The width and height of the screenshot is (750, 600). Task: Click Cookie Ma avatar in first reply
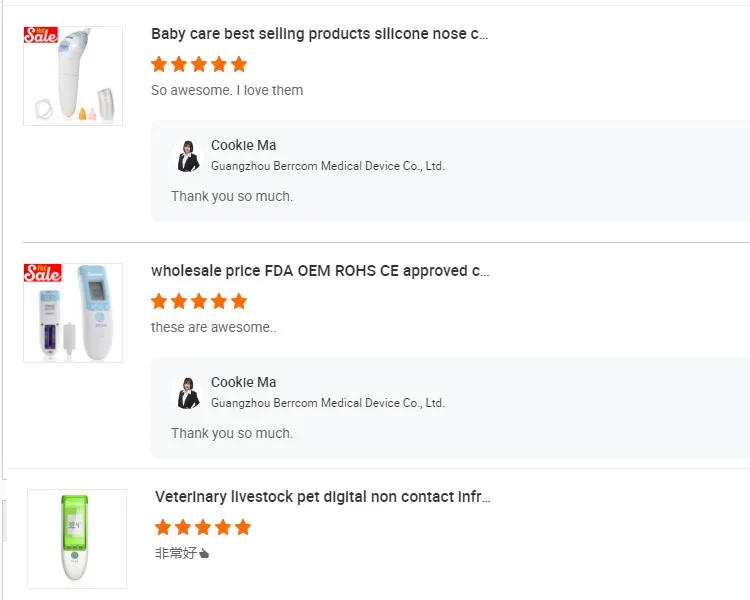(x=187, y=155)
